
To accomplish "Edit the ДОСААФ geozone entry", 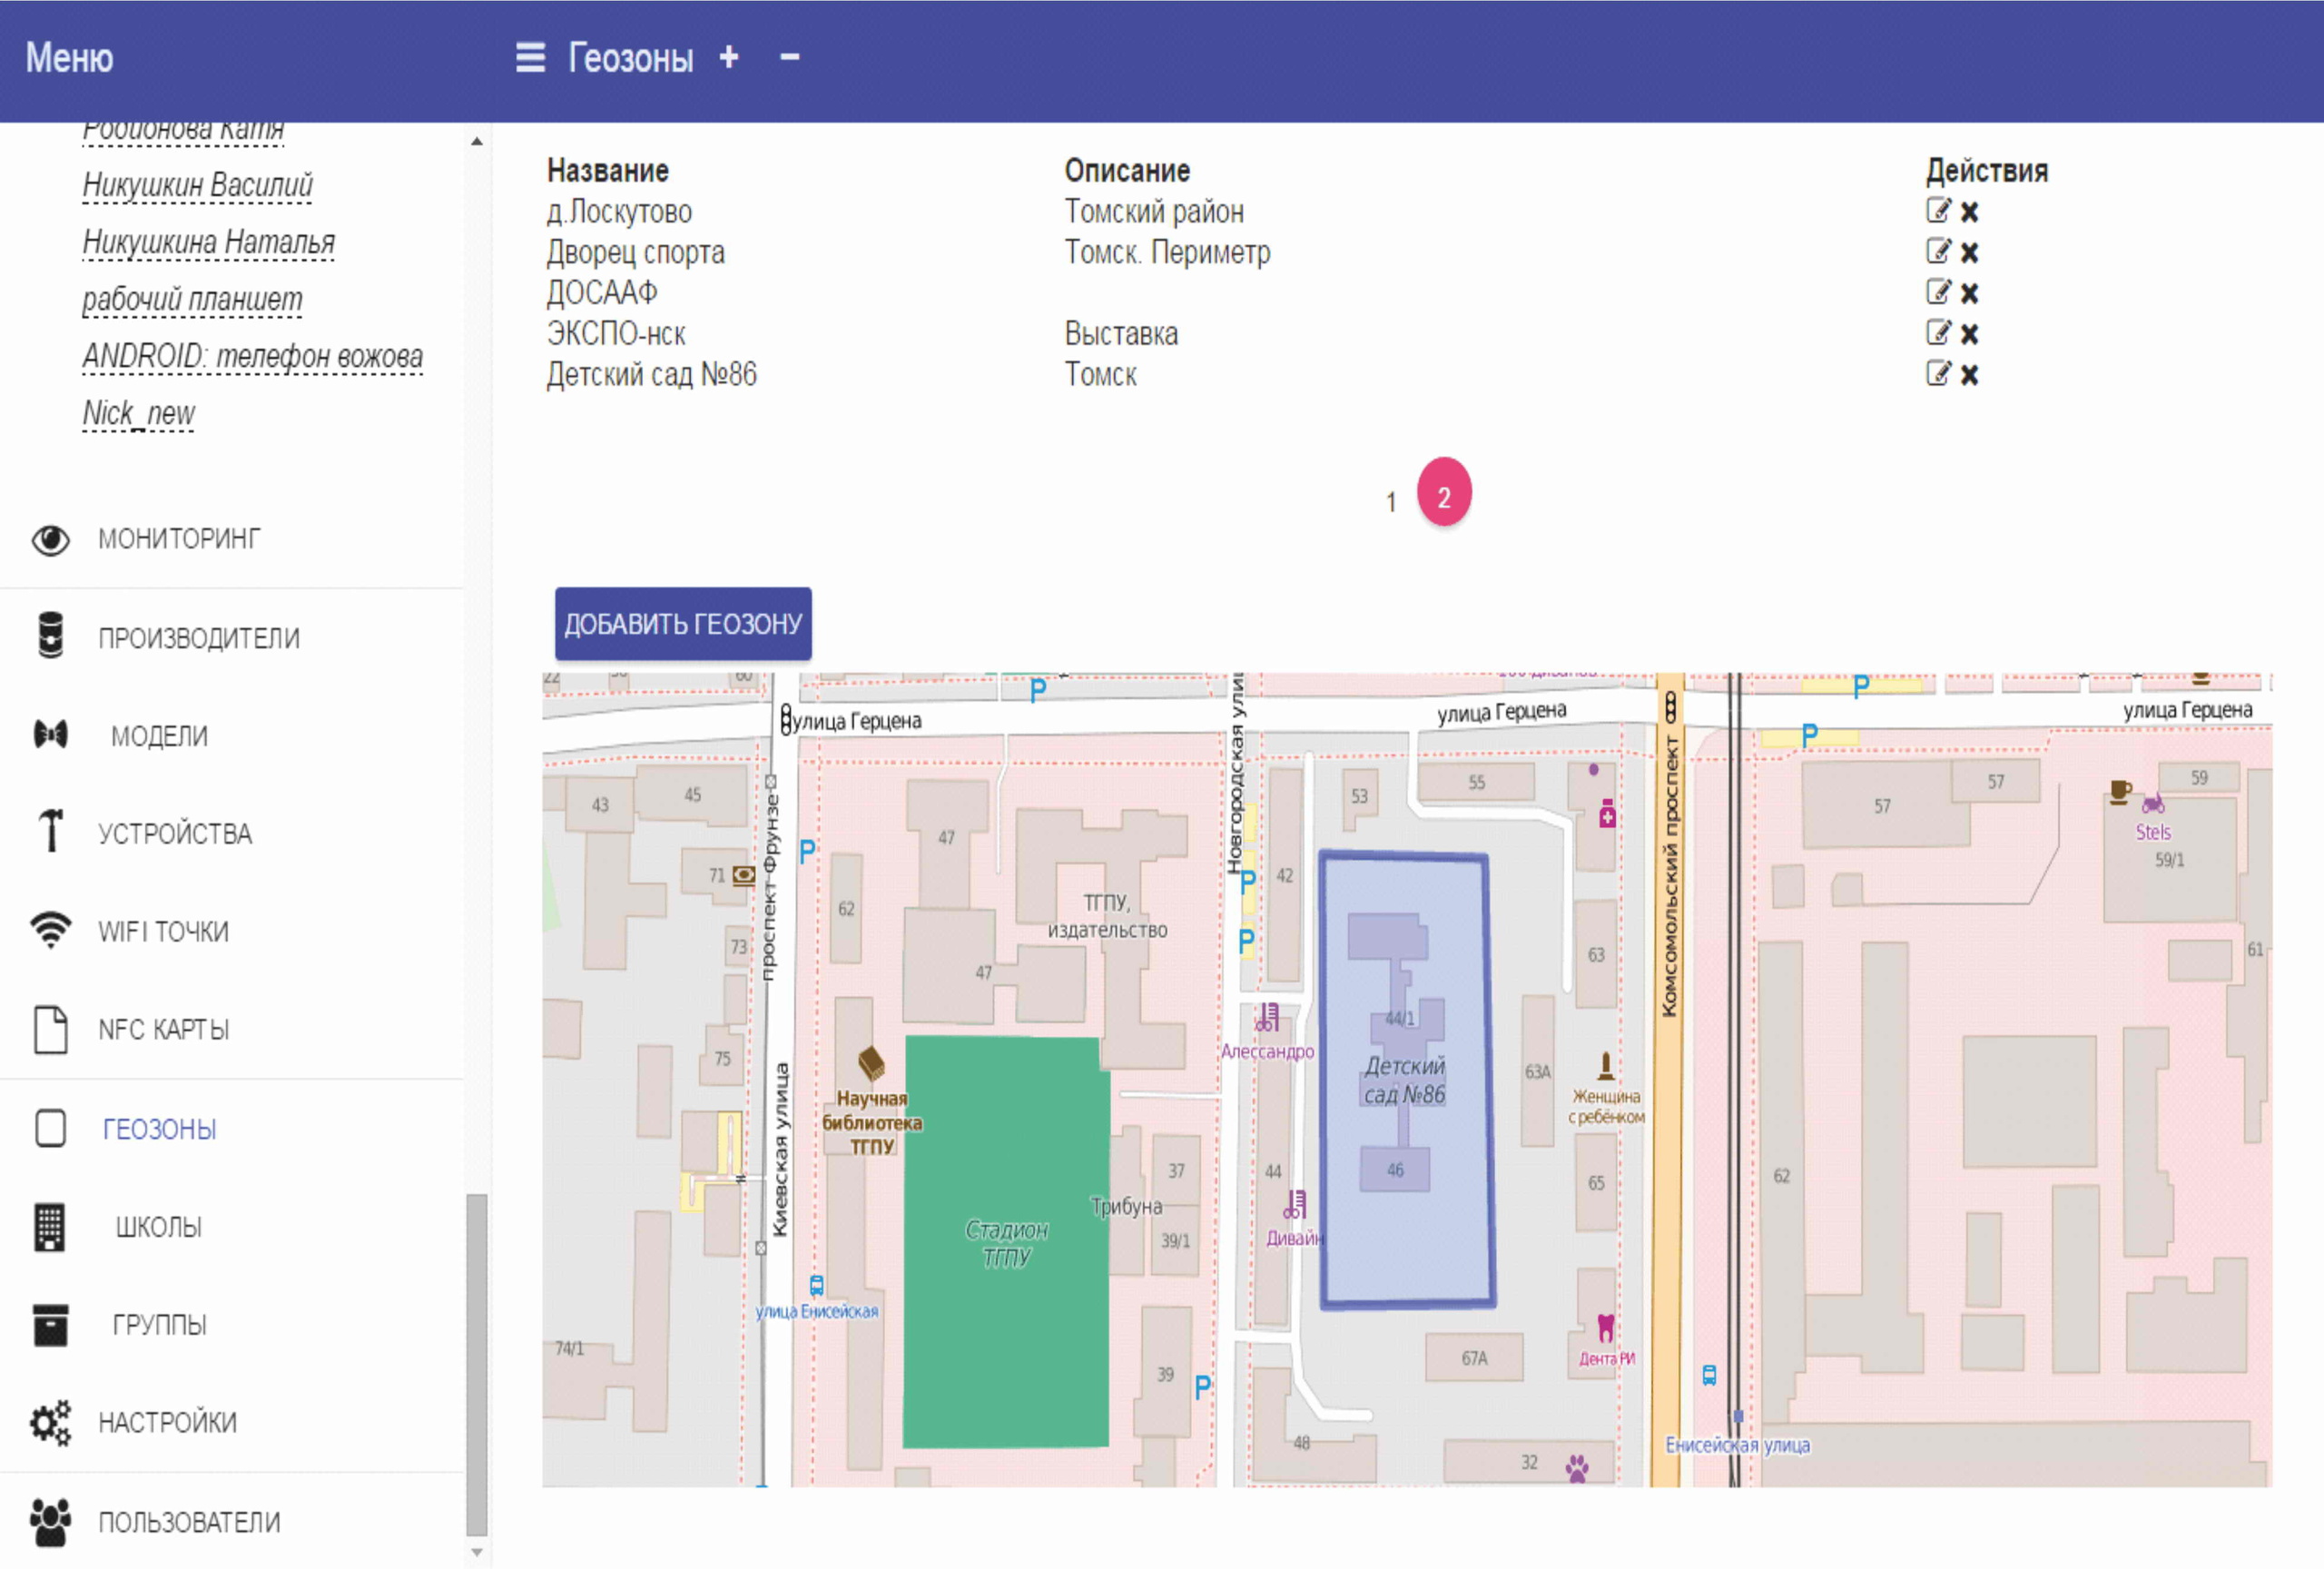I will (x=1938, y=292).
